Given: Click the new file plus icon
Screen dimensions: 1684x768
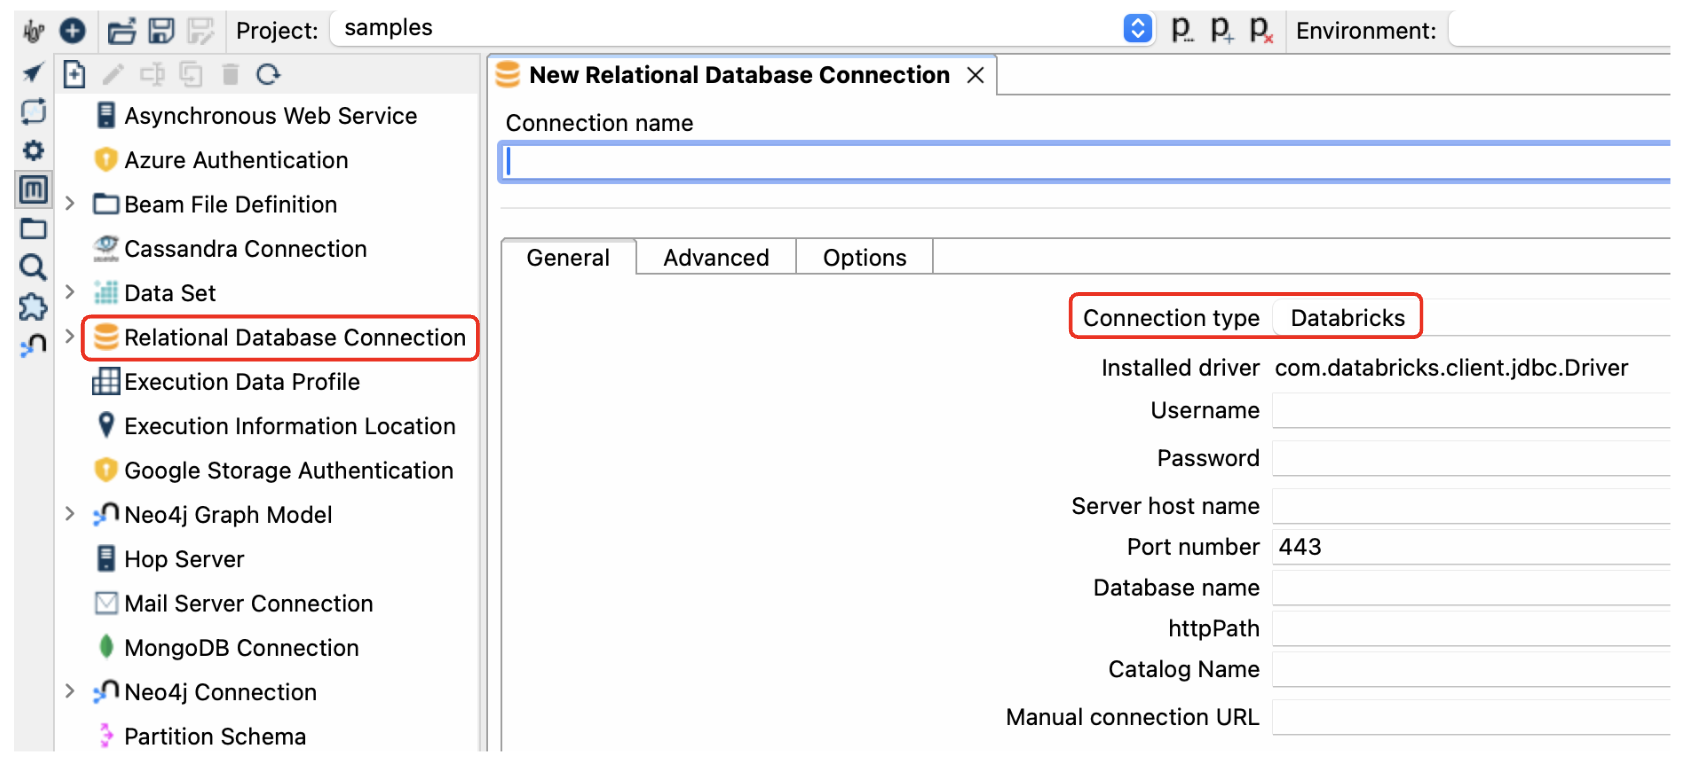Looking at the screenshot, I should click(72, 31).
